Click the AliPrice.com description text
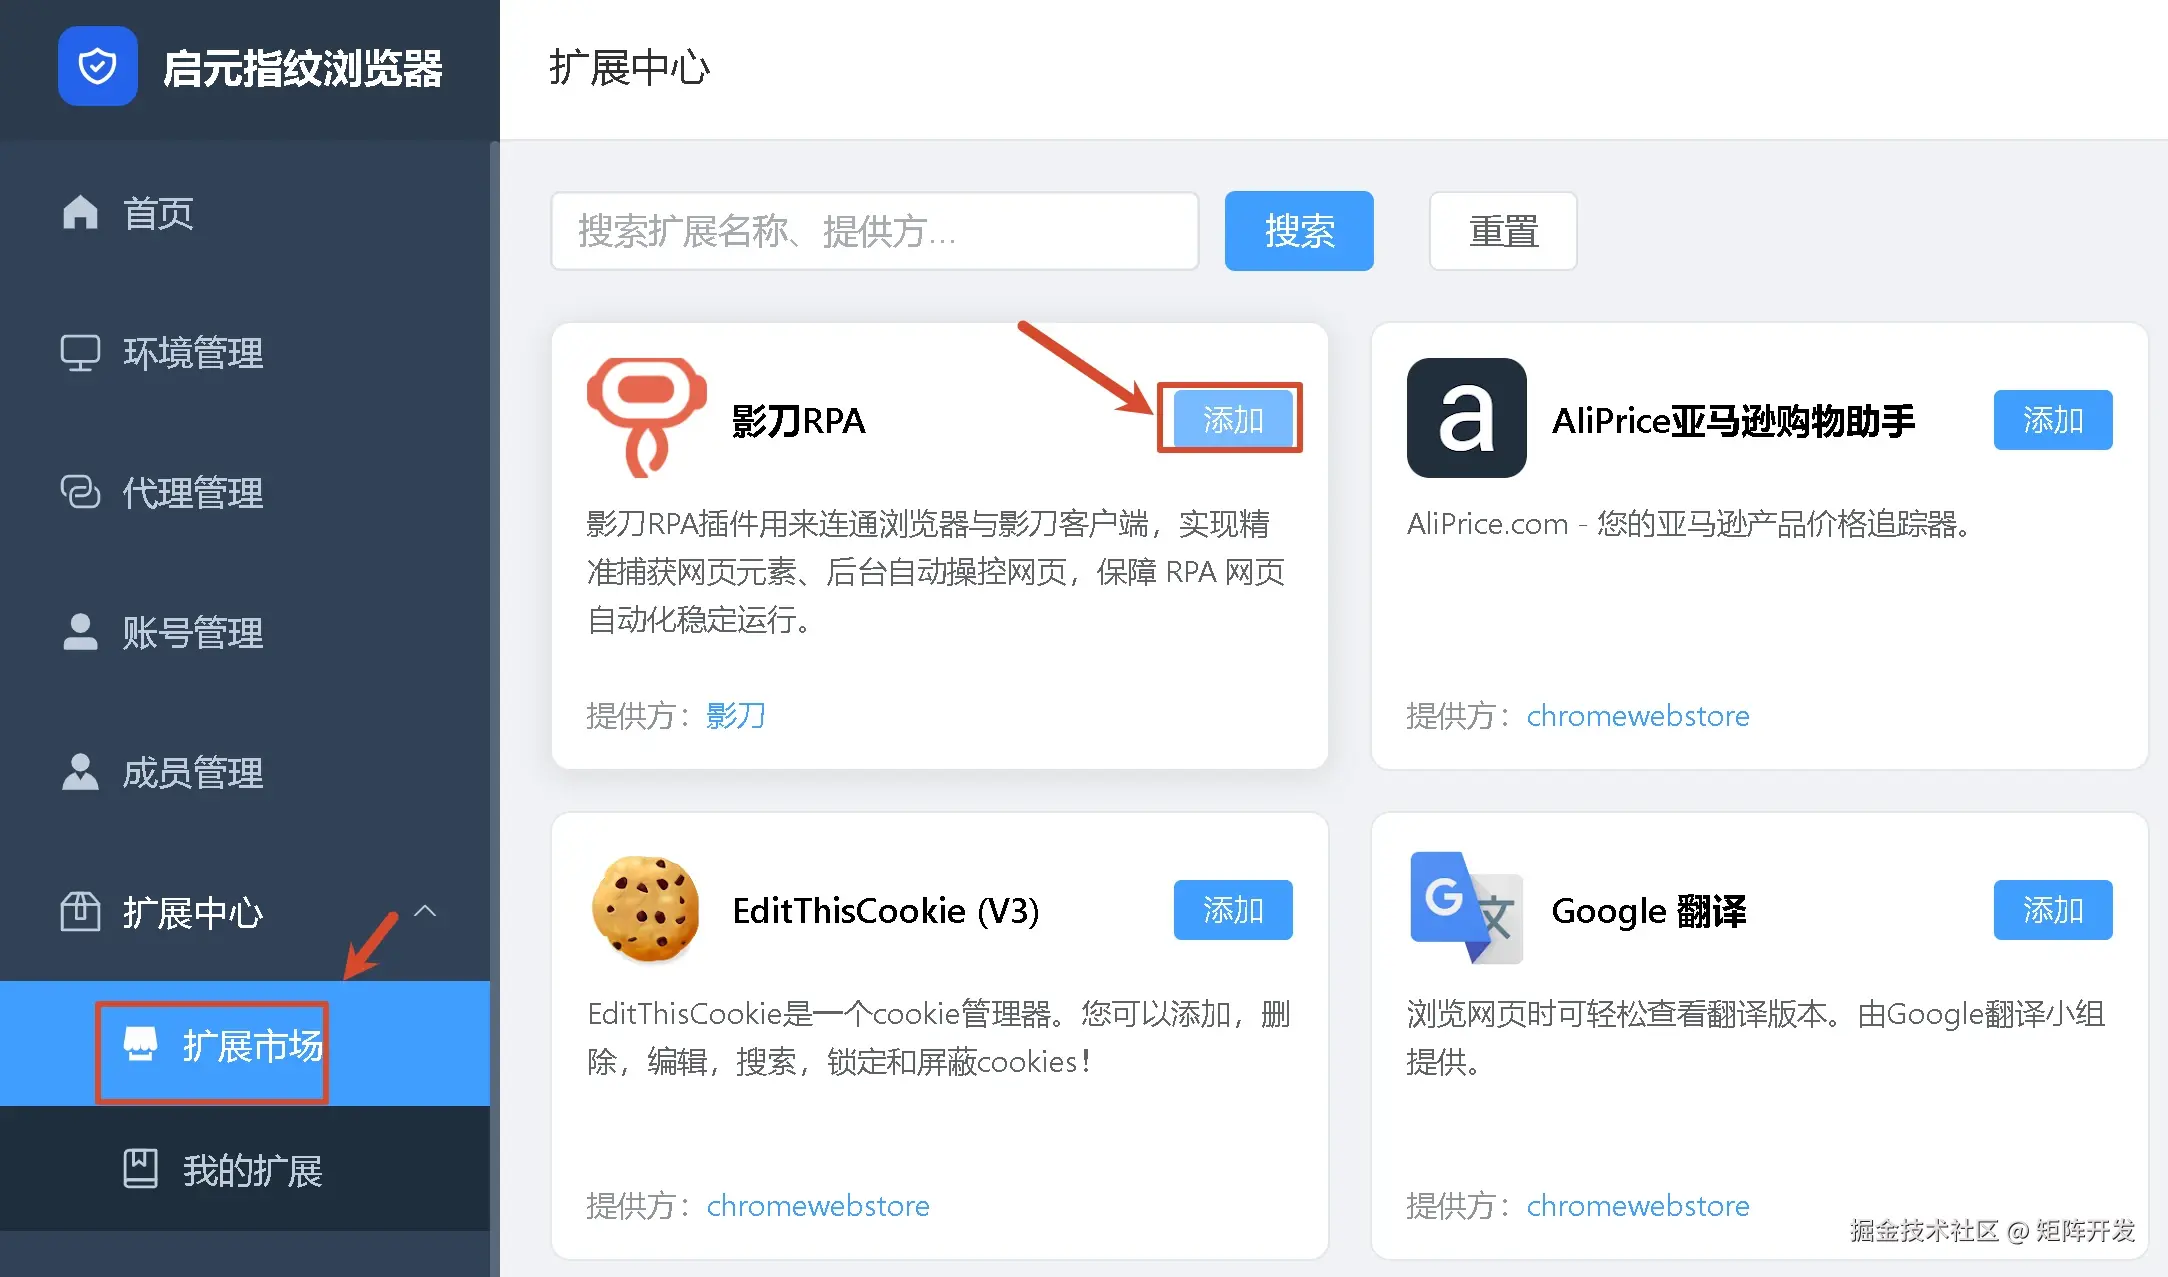 [1690, 523]
